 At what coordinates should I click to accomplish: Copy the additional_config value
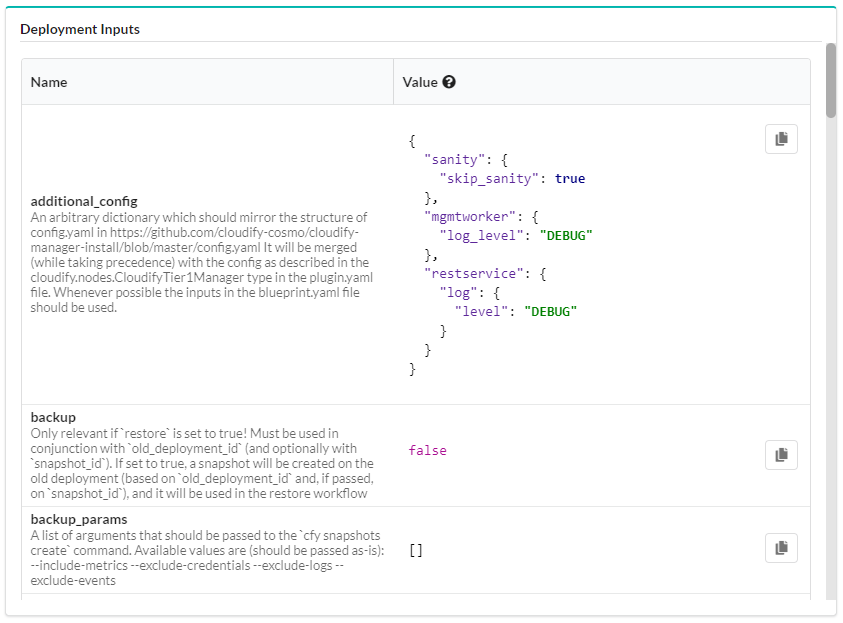click(781, 139)
